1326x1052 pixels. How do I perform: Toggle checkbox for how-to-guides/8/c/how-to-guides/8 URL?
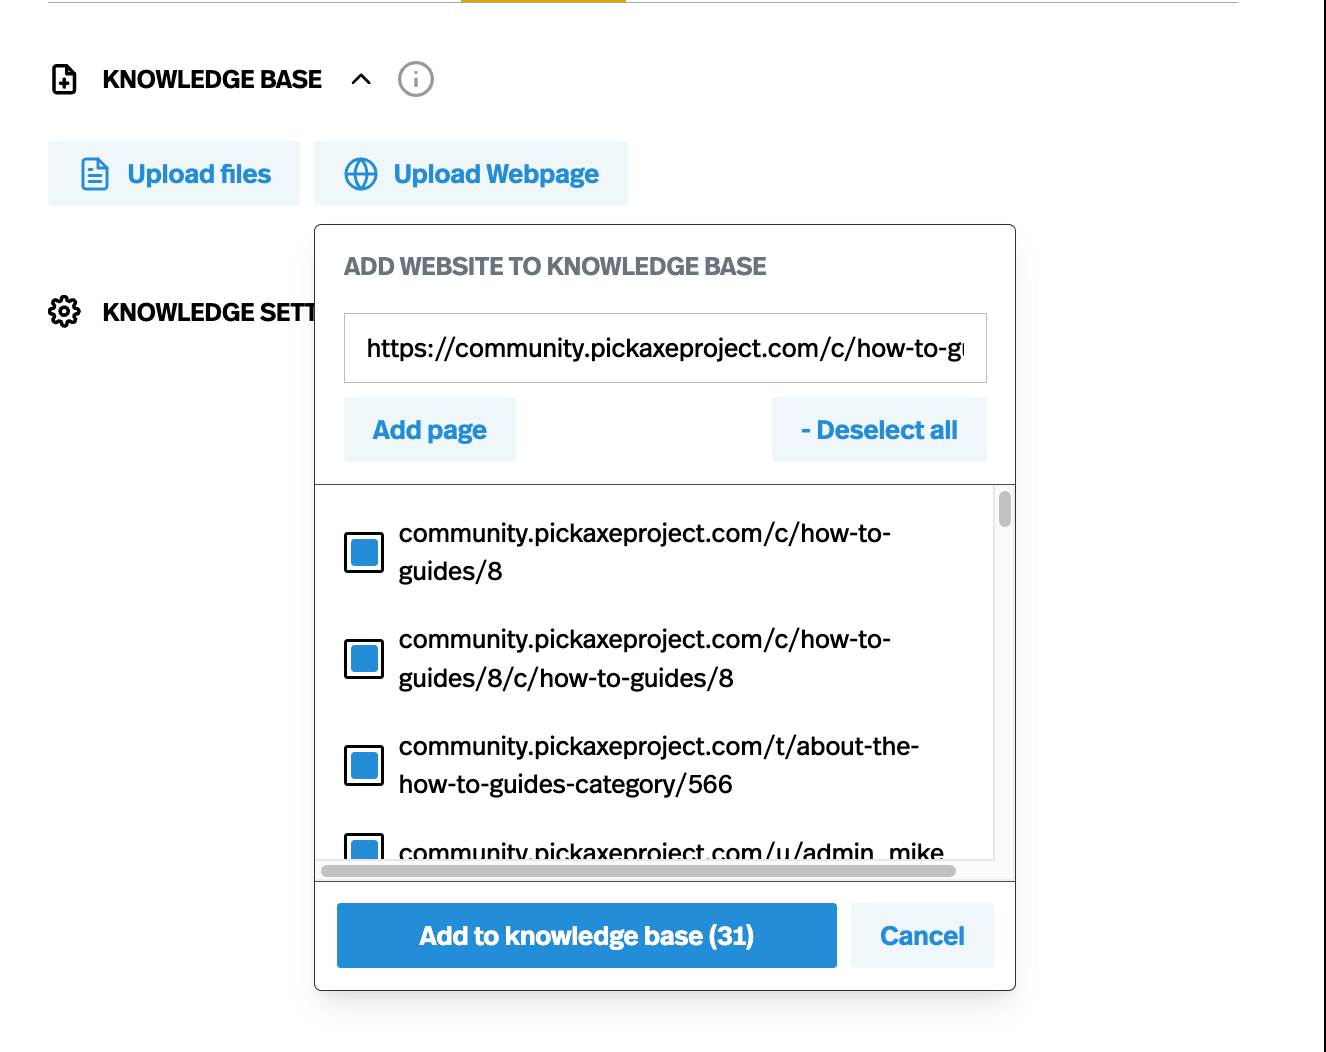364,659
